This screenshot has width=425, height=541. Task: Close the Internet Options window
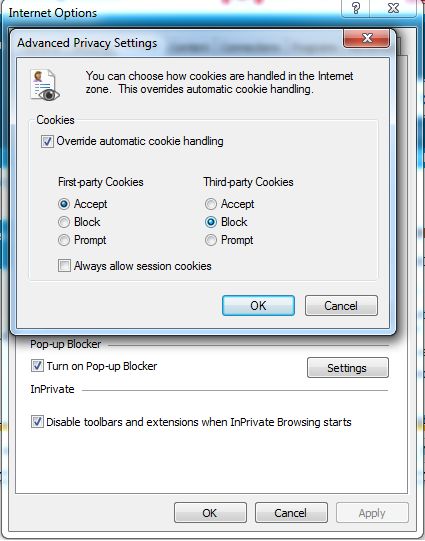(393, 8)
